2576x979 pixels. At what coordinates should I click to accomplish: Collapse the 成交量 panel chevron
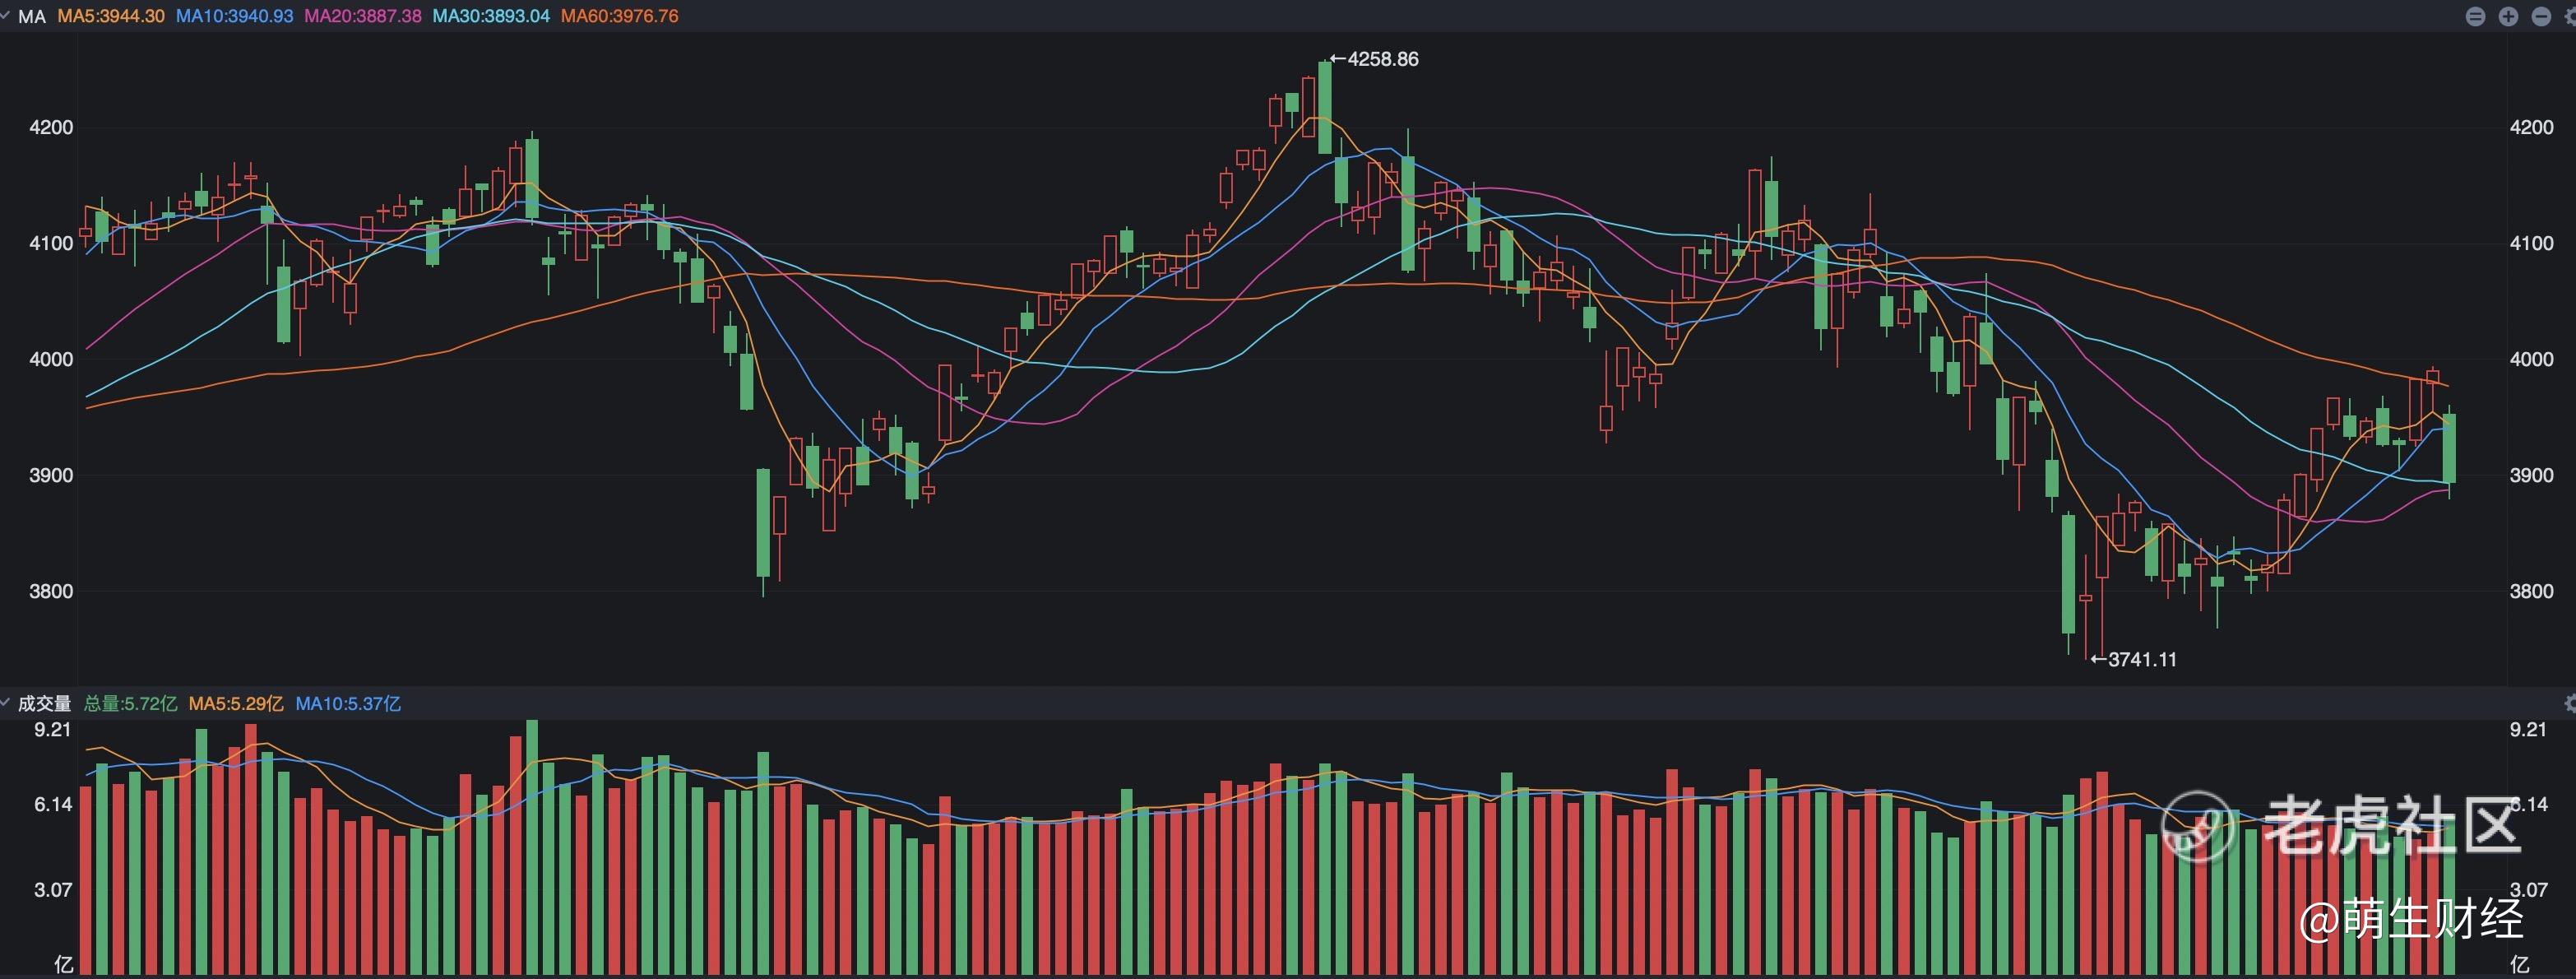pos(5,703)
